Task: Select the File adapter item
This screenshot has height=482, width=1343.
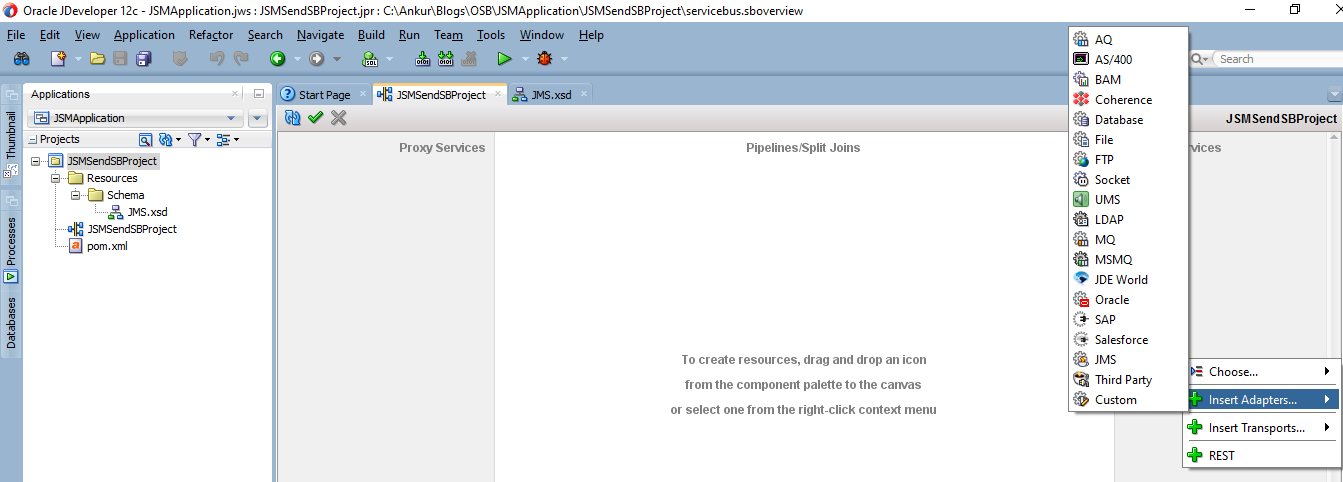Action: tap(1104, 140)
